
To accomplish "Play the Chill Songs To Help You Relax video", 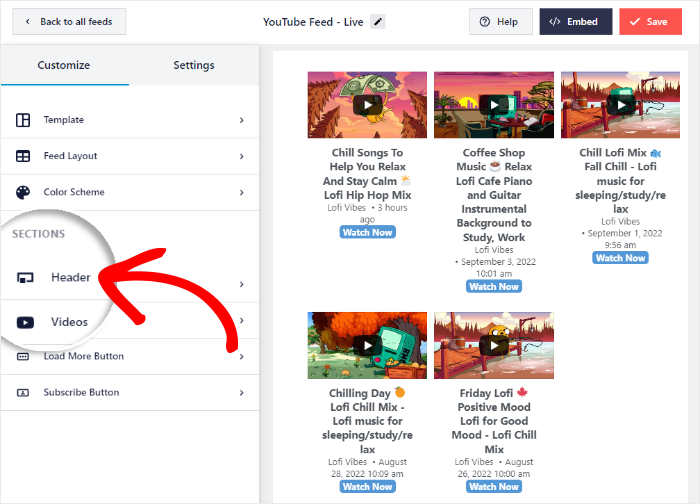I will pyautogui.click(x=367, y=105).
